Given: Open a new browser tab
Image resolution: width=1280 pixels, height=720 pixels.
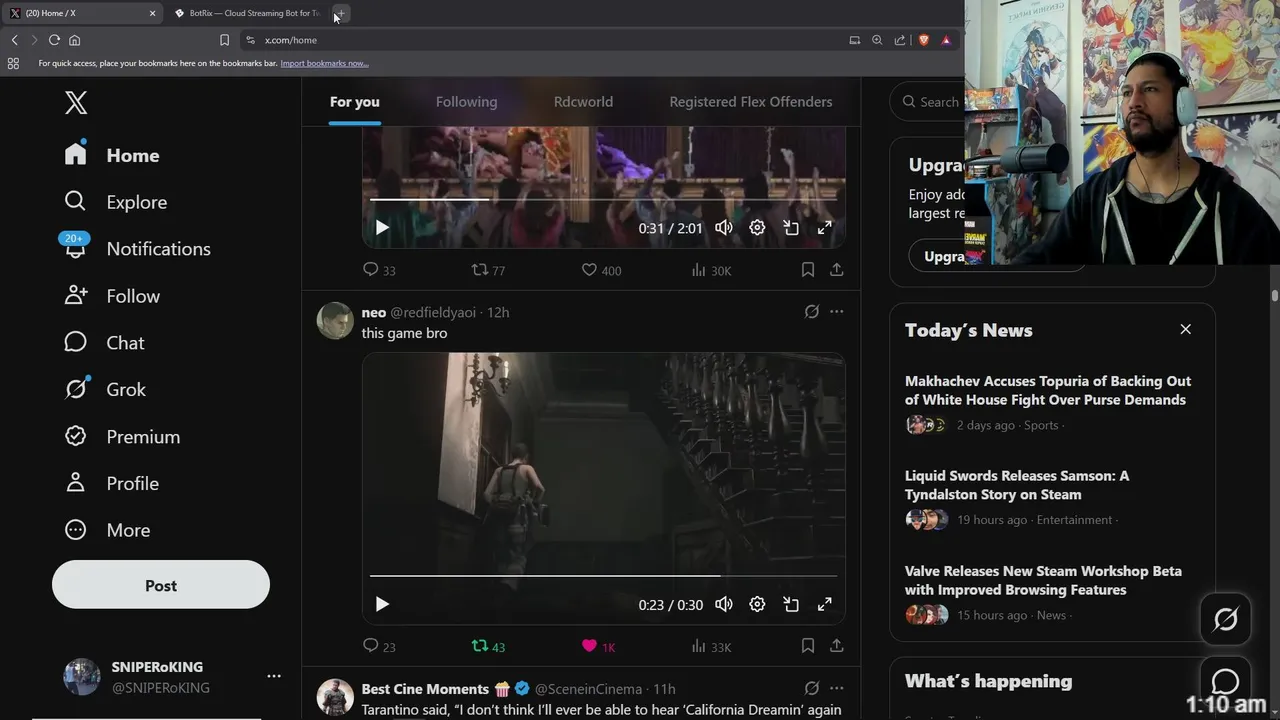Looking at the screenshot, I should pos(340,14).
